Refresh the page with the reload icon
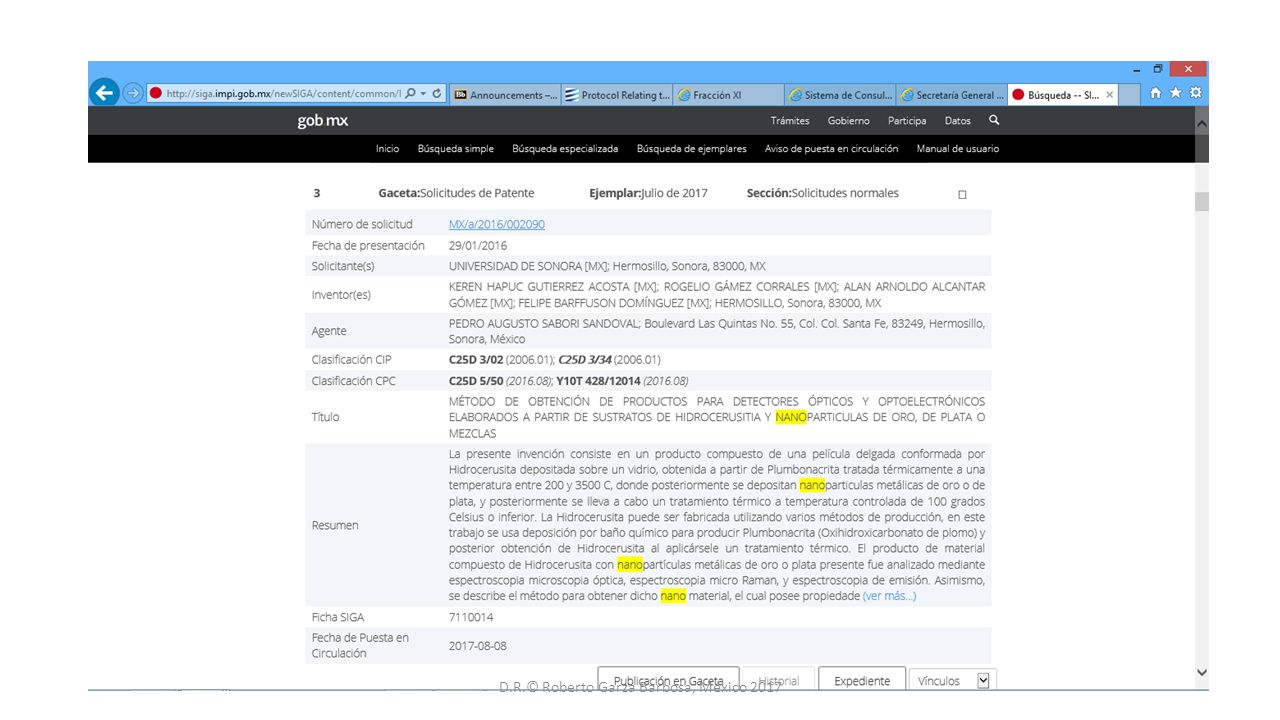The width and height of the screenshot is (1280, 720). [437, 94]
